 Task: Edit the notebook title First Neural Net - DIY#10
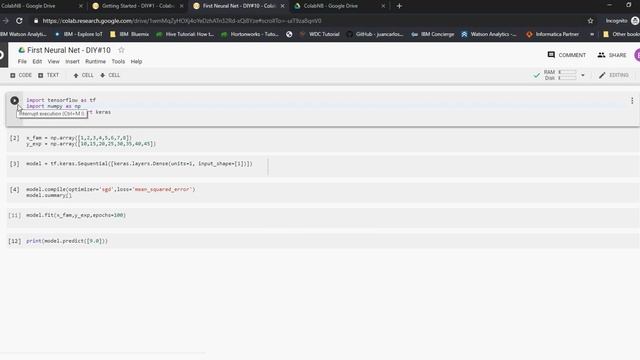point(69,50)
